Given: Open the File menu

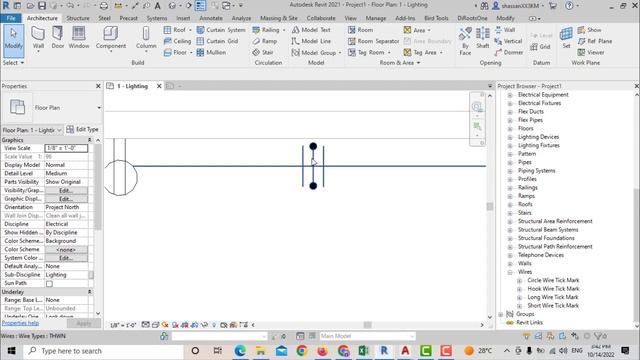Looking at the screenshot, I should pyautogui.click(x=11, y=18).
